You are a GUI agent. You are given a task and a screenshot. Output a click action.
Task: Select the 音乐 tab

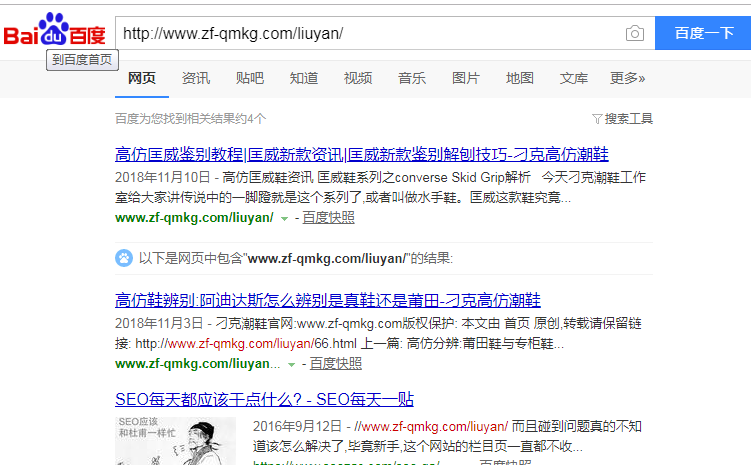click(412, 78)
